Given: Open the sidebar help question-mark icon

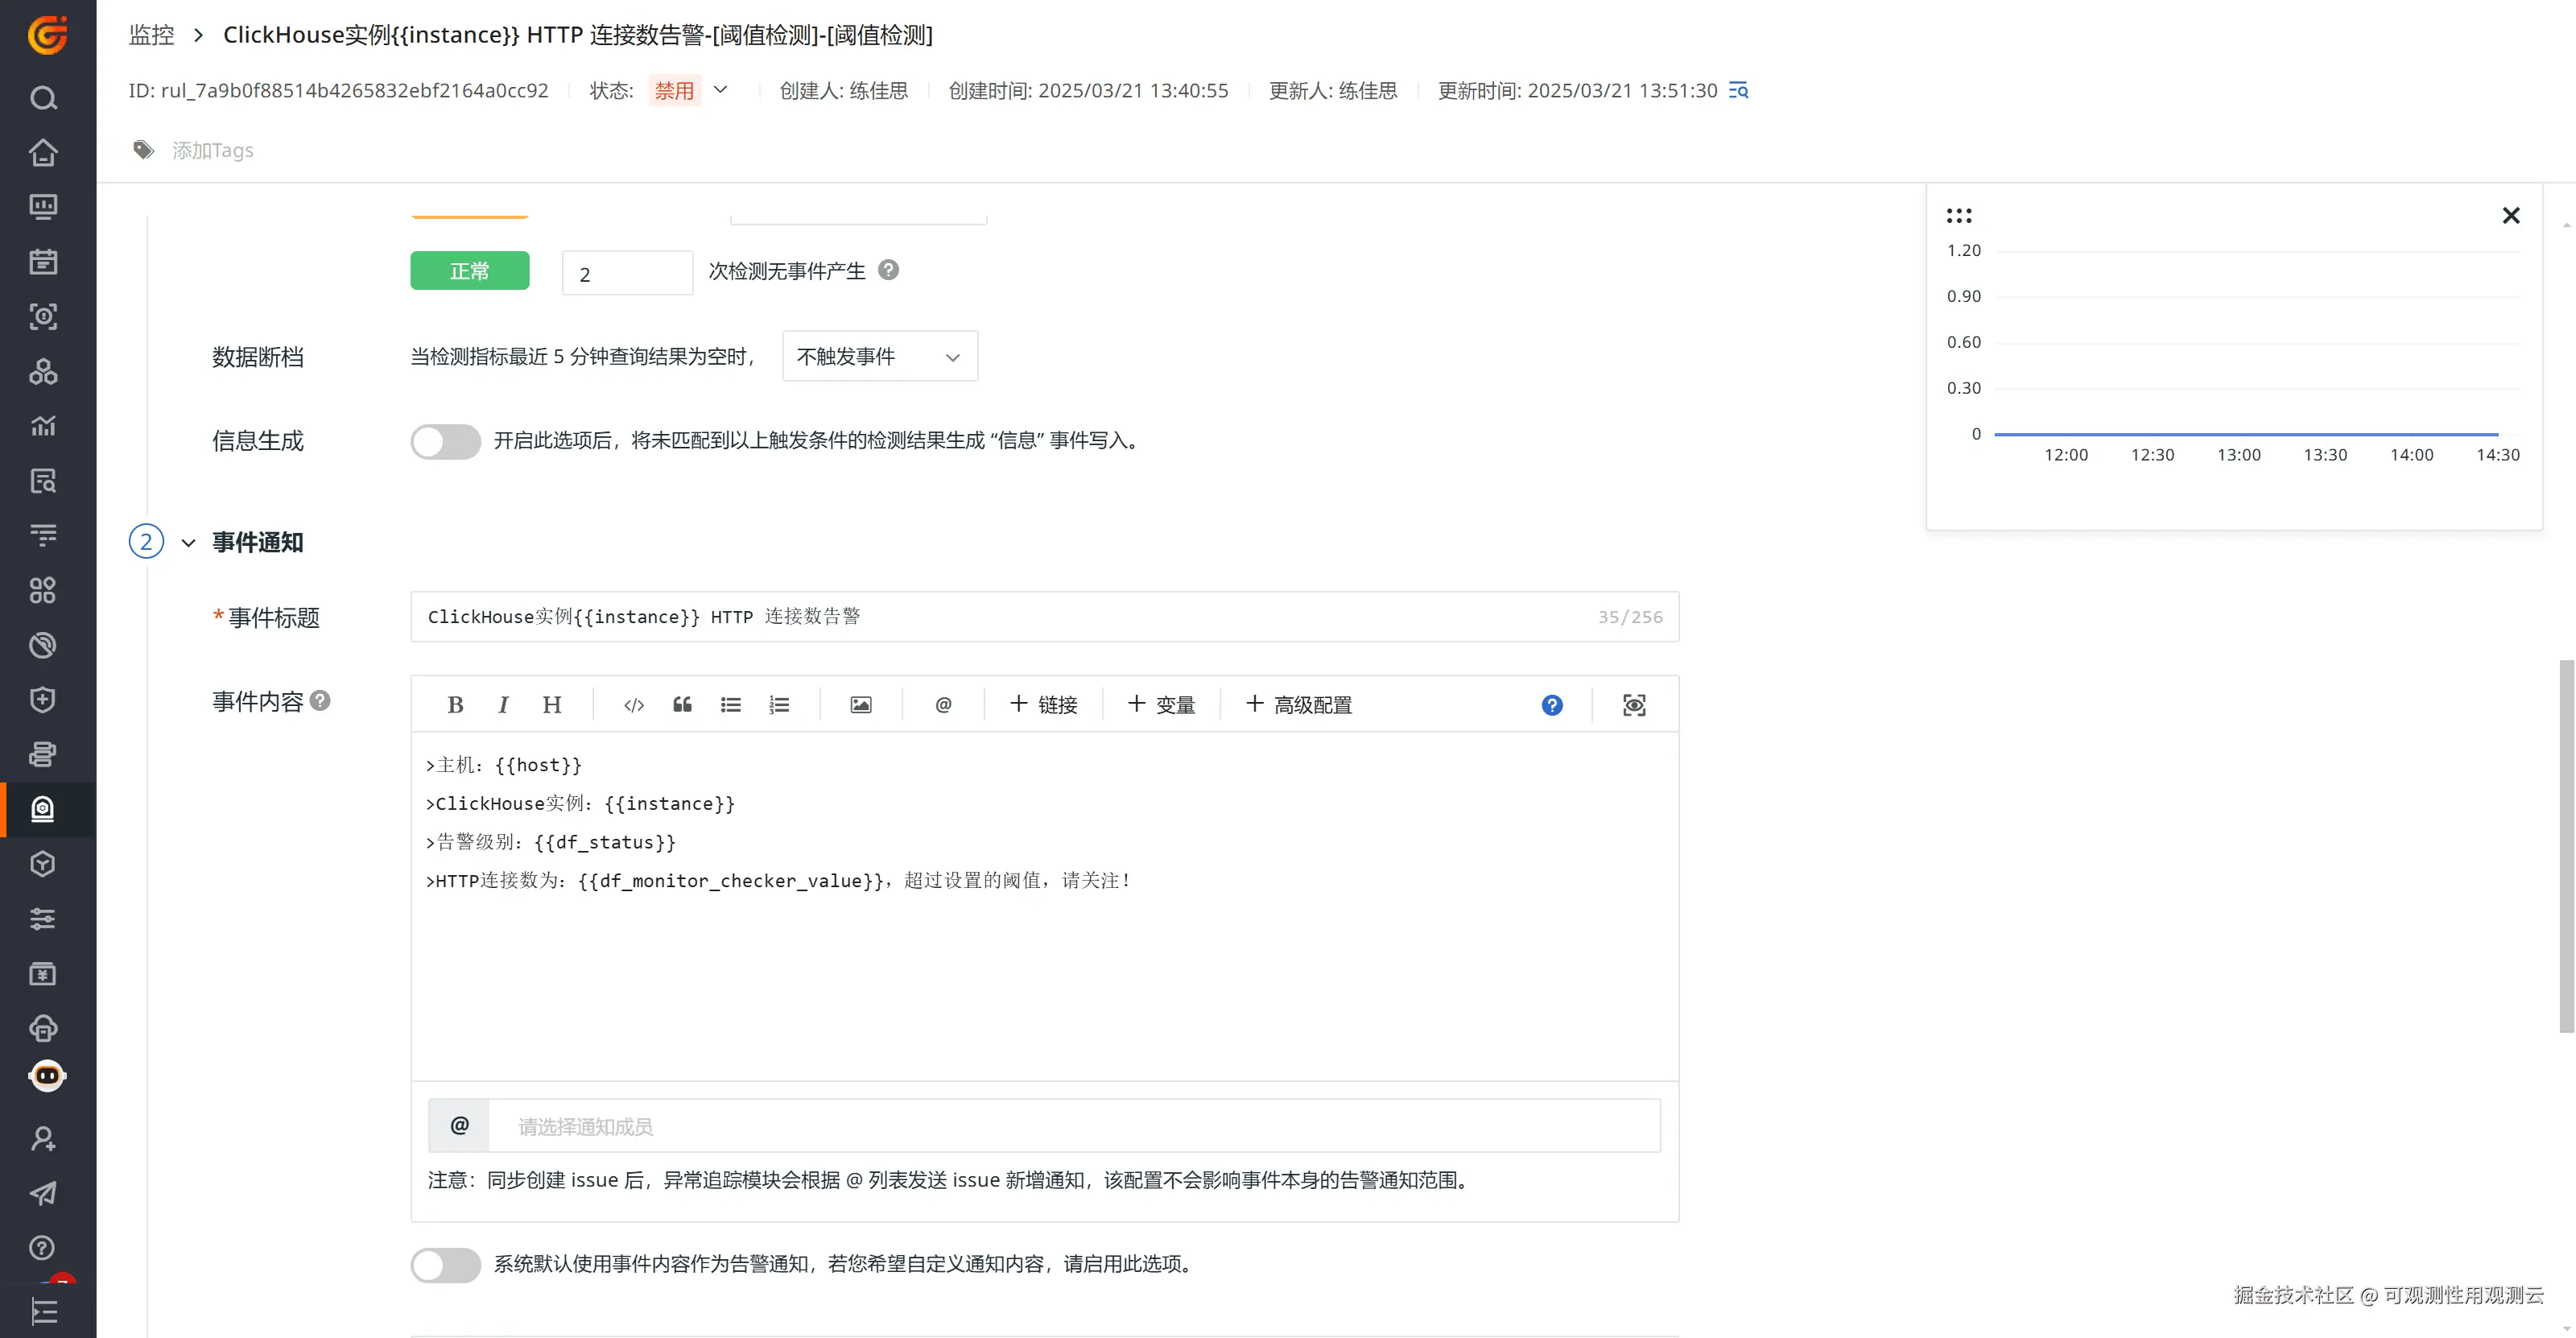Looking at the screenshot, I should click(x=43, y=1248).
